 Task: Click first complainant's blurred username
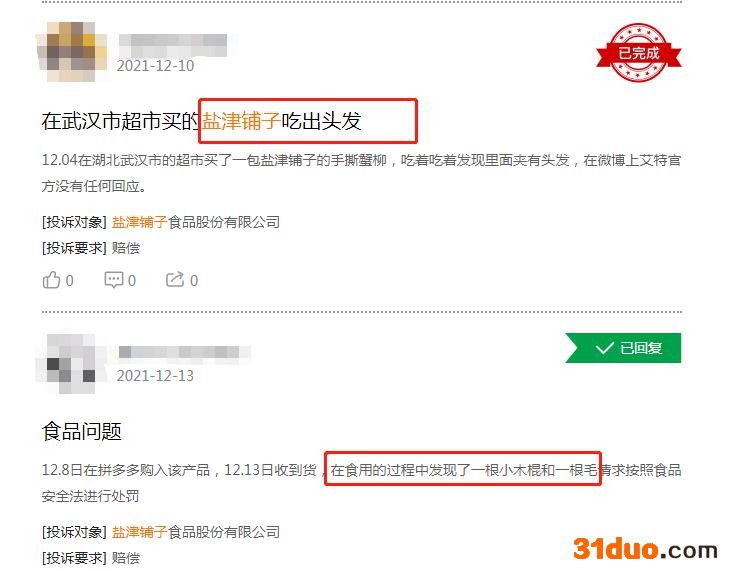(173, 46)
